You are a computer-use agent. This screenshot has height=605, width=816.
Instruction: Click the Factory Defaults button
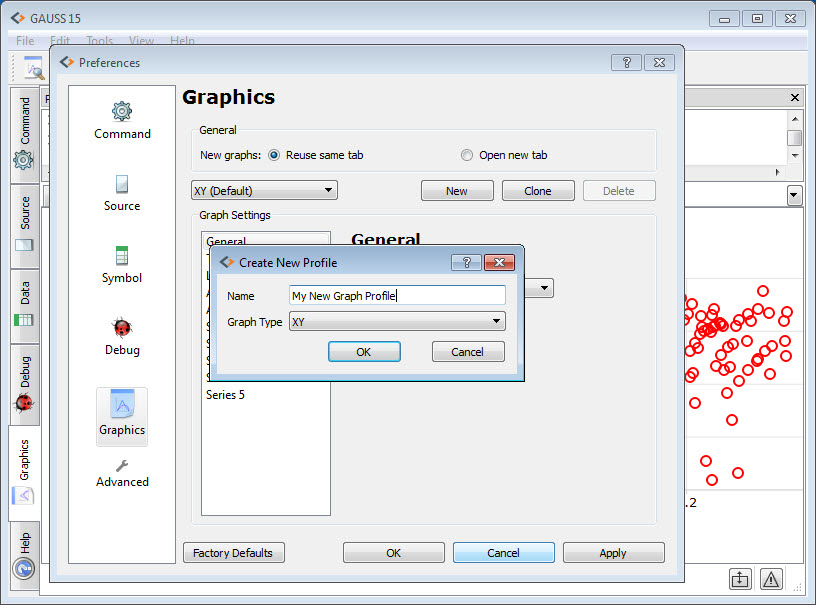tap(234, 553)
